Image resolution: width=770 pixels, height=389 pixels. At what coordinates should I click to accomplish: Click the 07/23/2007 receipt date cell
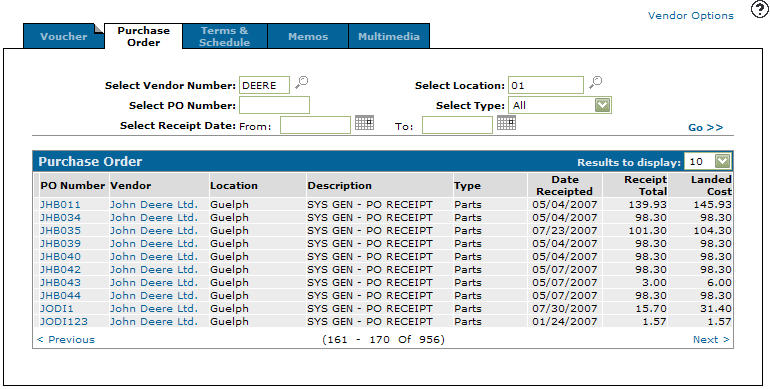tap(565, 230)
